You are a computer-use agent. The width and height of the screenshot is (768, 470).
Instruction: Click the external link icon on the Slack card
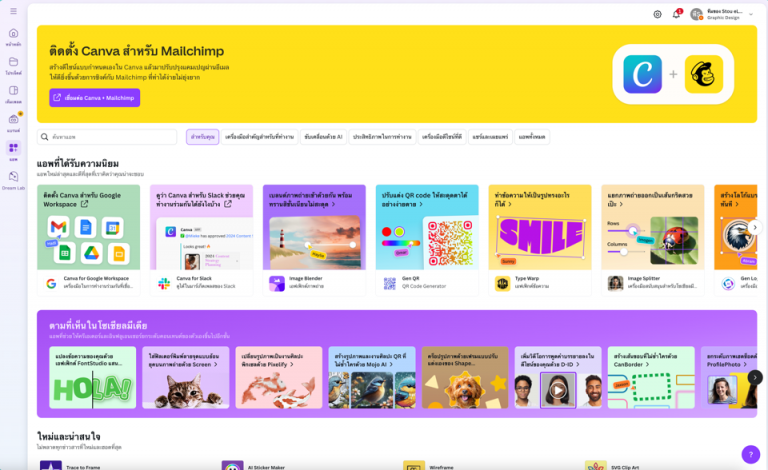[x=228, y=204]
